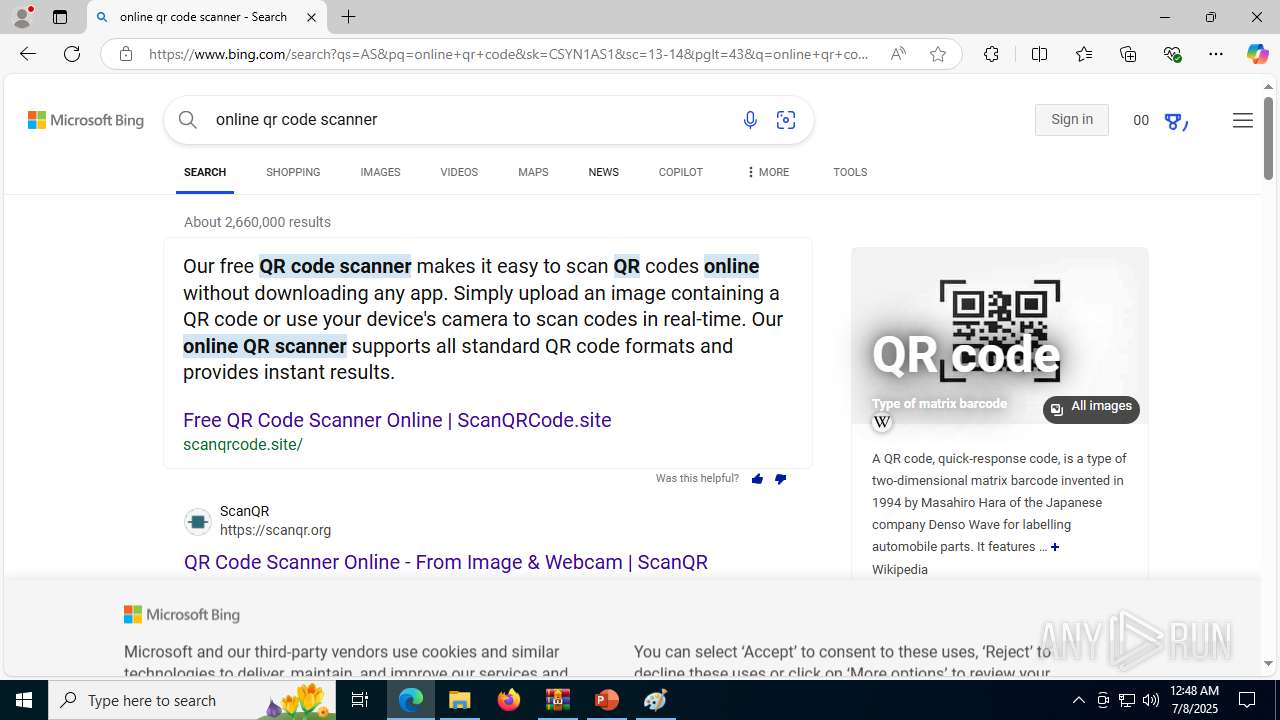The width and height of the screenshot is (1280, 720).
Task: Mark answer unhelpful with thumbs down
Action: pos(780,479)
